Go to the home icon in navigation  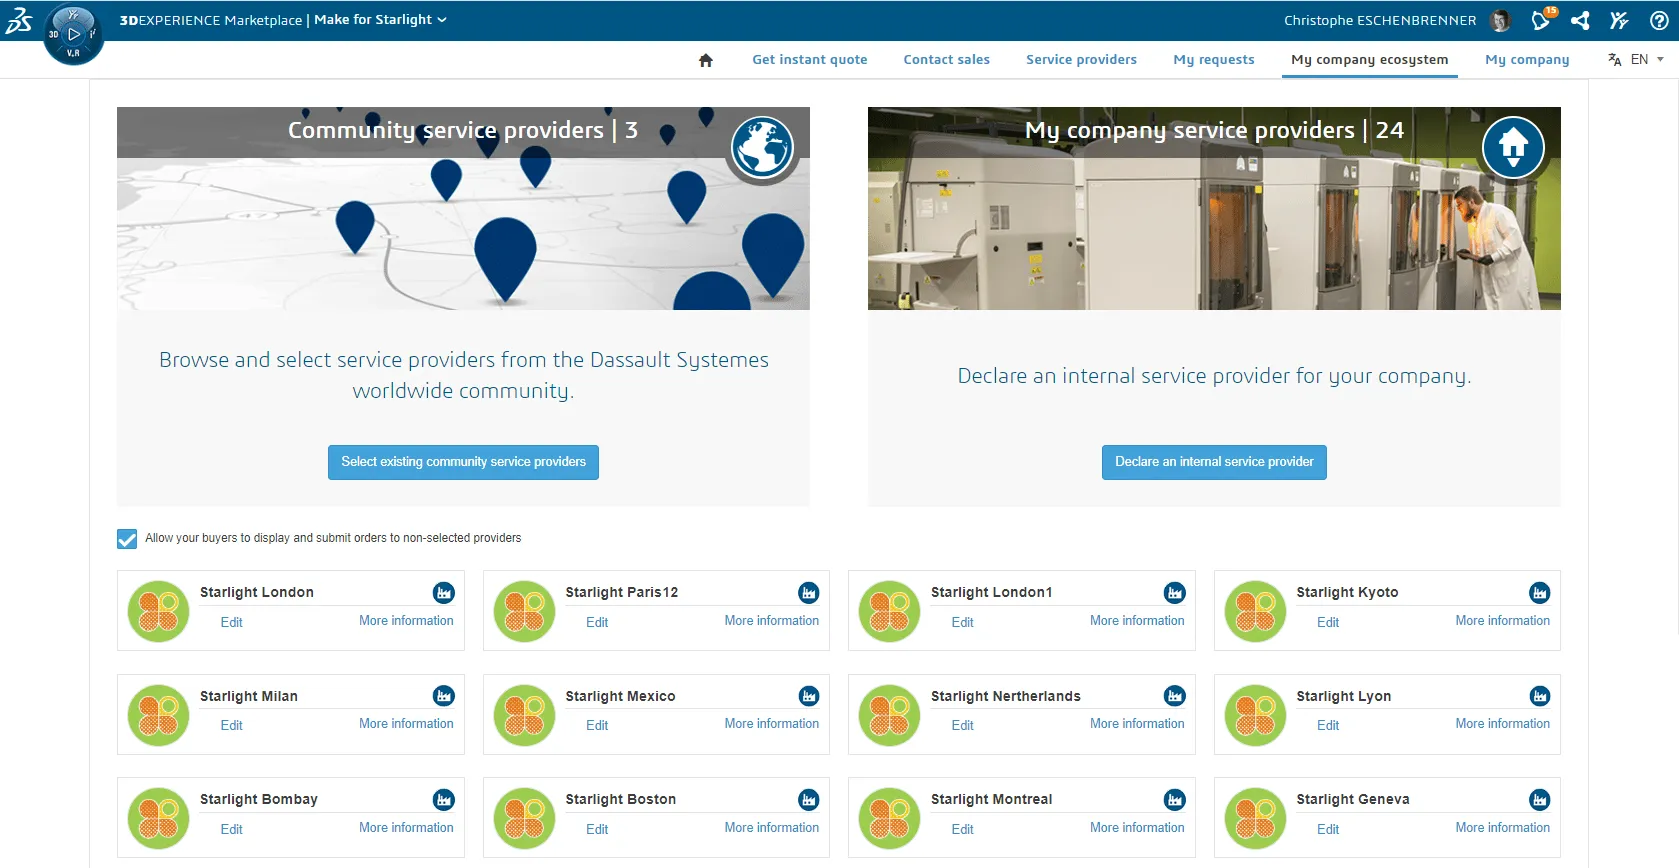pos(706,60)
